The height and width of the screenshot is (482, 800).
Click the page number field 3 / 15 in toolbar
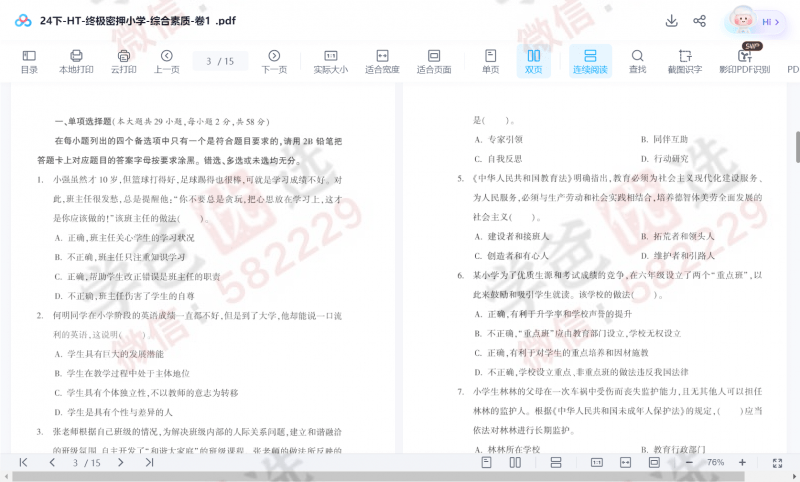220,61
